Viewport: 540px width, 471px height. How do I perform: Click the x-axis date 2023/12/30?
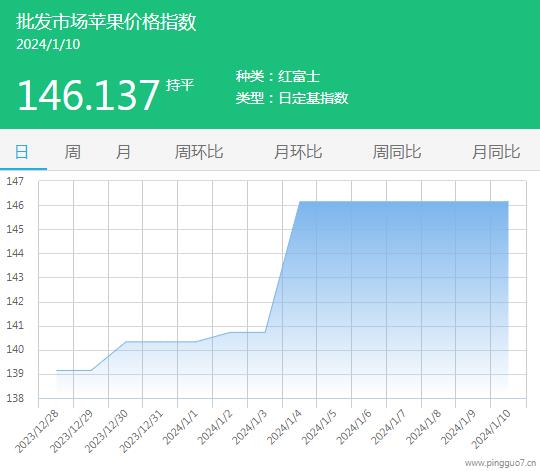click(x=106, y=431)
